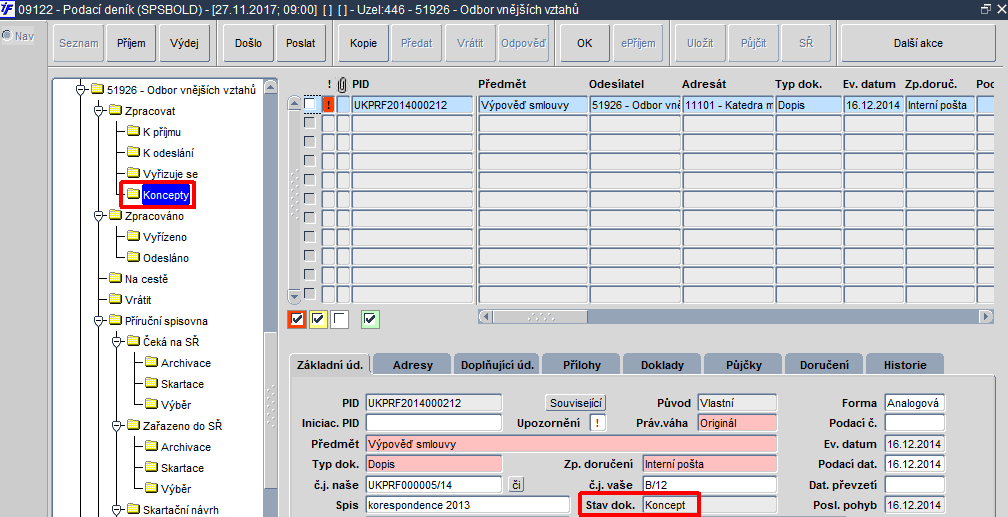
Task: Collapse the Příruční spisovna tree node
Action: point(98,321)
